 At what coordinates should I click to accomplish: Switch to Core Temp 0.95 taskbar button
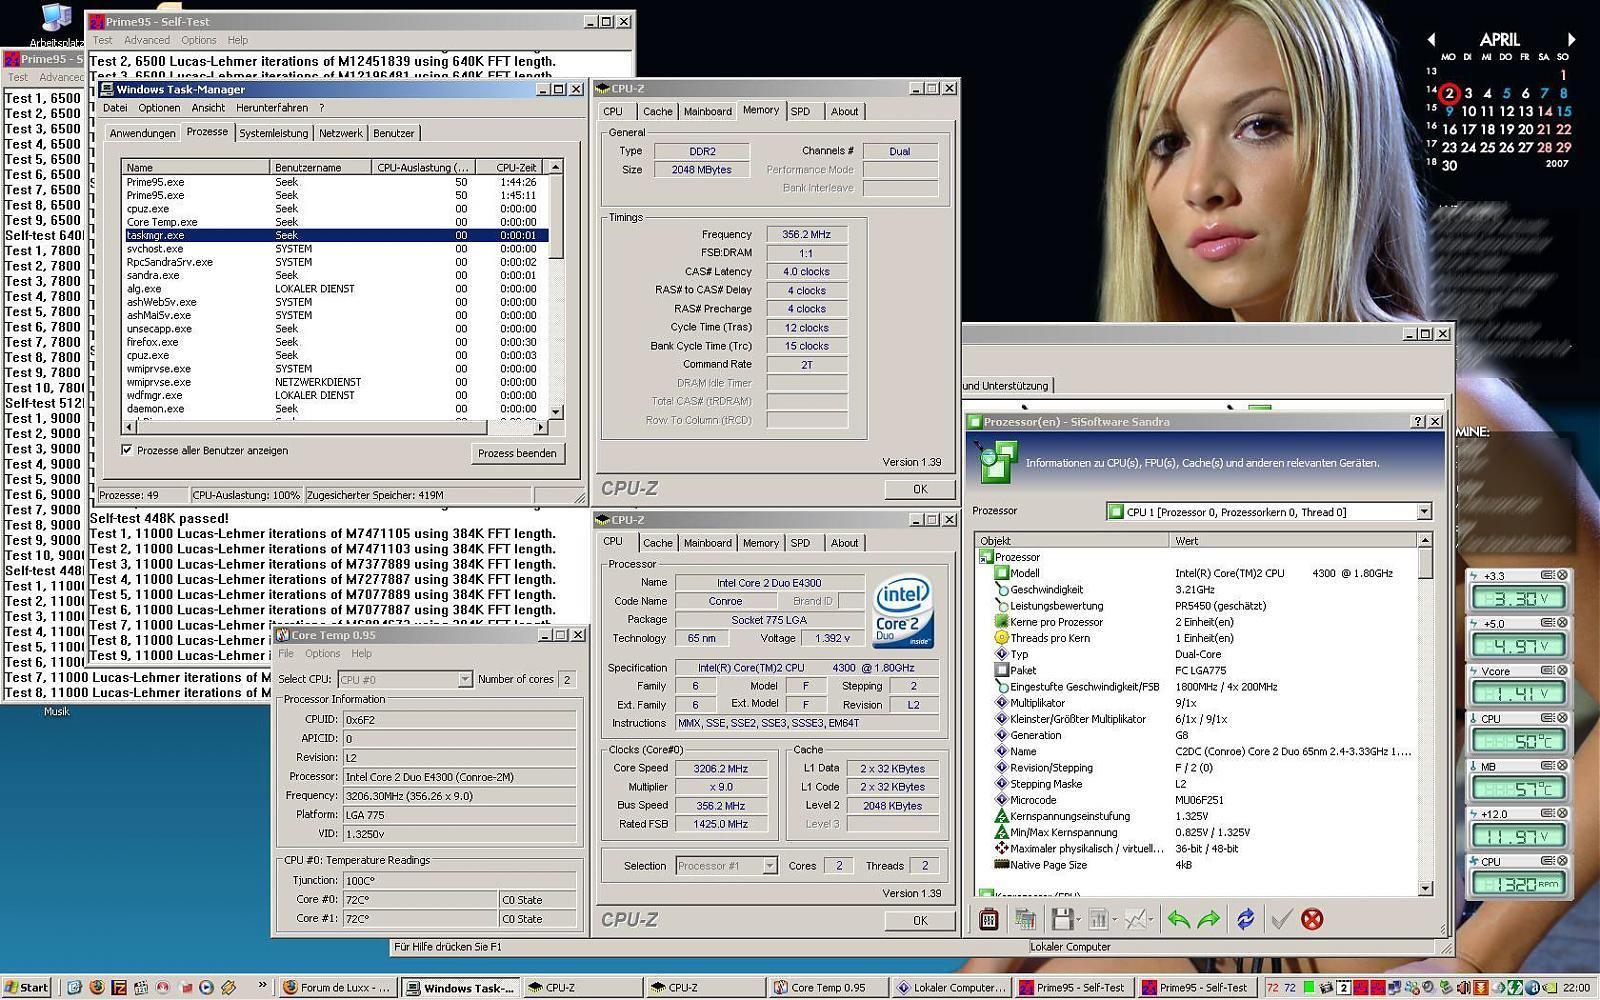[828, 987]
